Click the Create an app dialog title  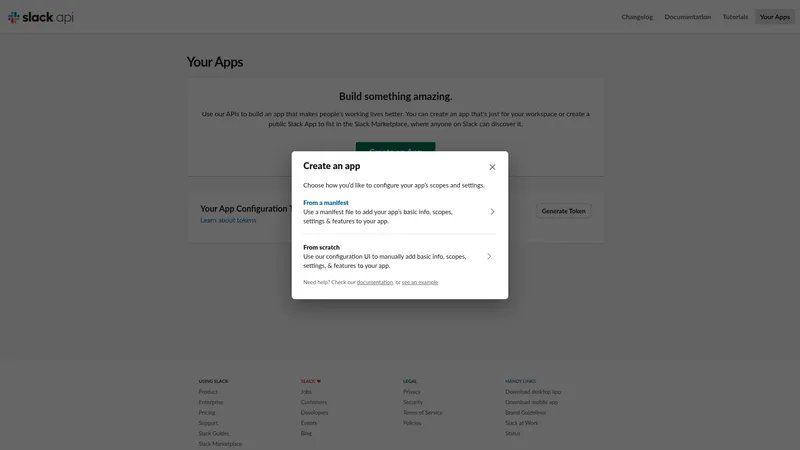(x=332, y=166)
